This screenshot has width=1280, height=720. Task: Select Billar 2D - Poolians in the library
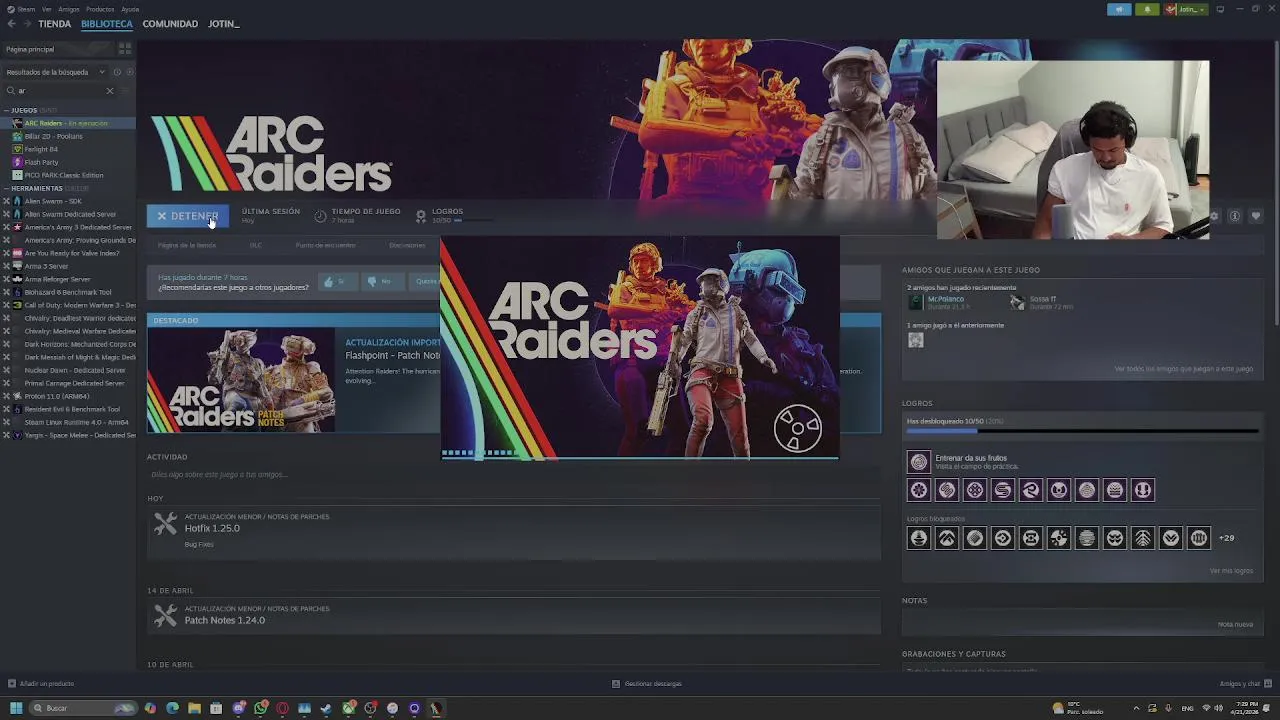[x=68, y=136]
